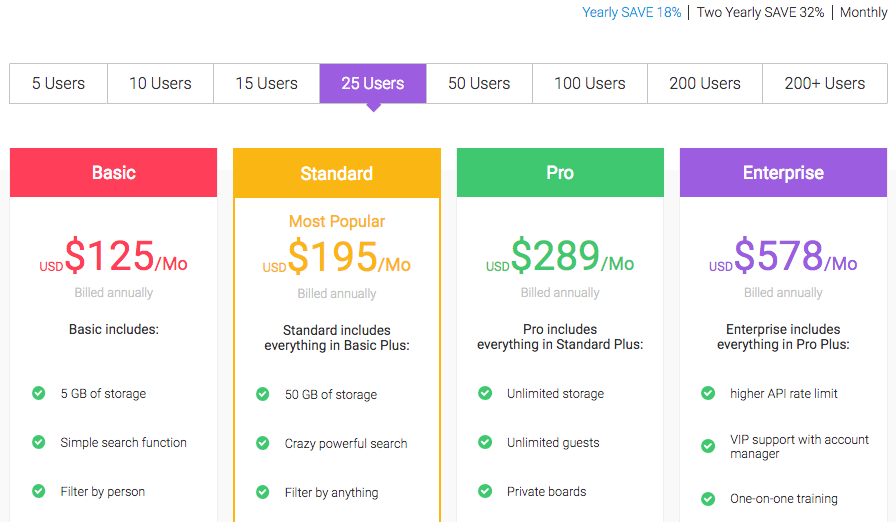
Task: Switch to the 50 Users tab
Action: click(479, 84)
